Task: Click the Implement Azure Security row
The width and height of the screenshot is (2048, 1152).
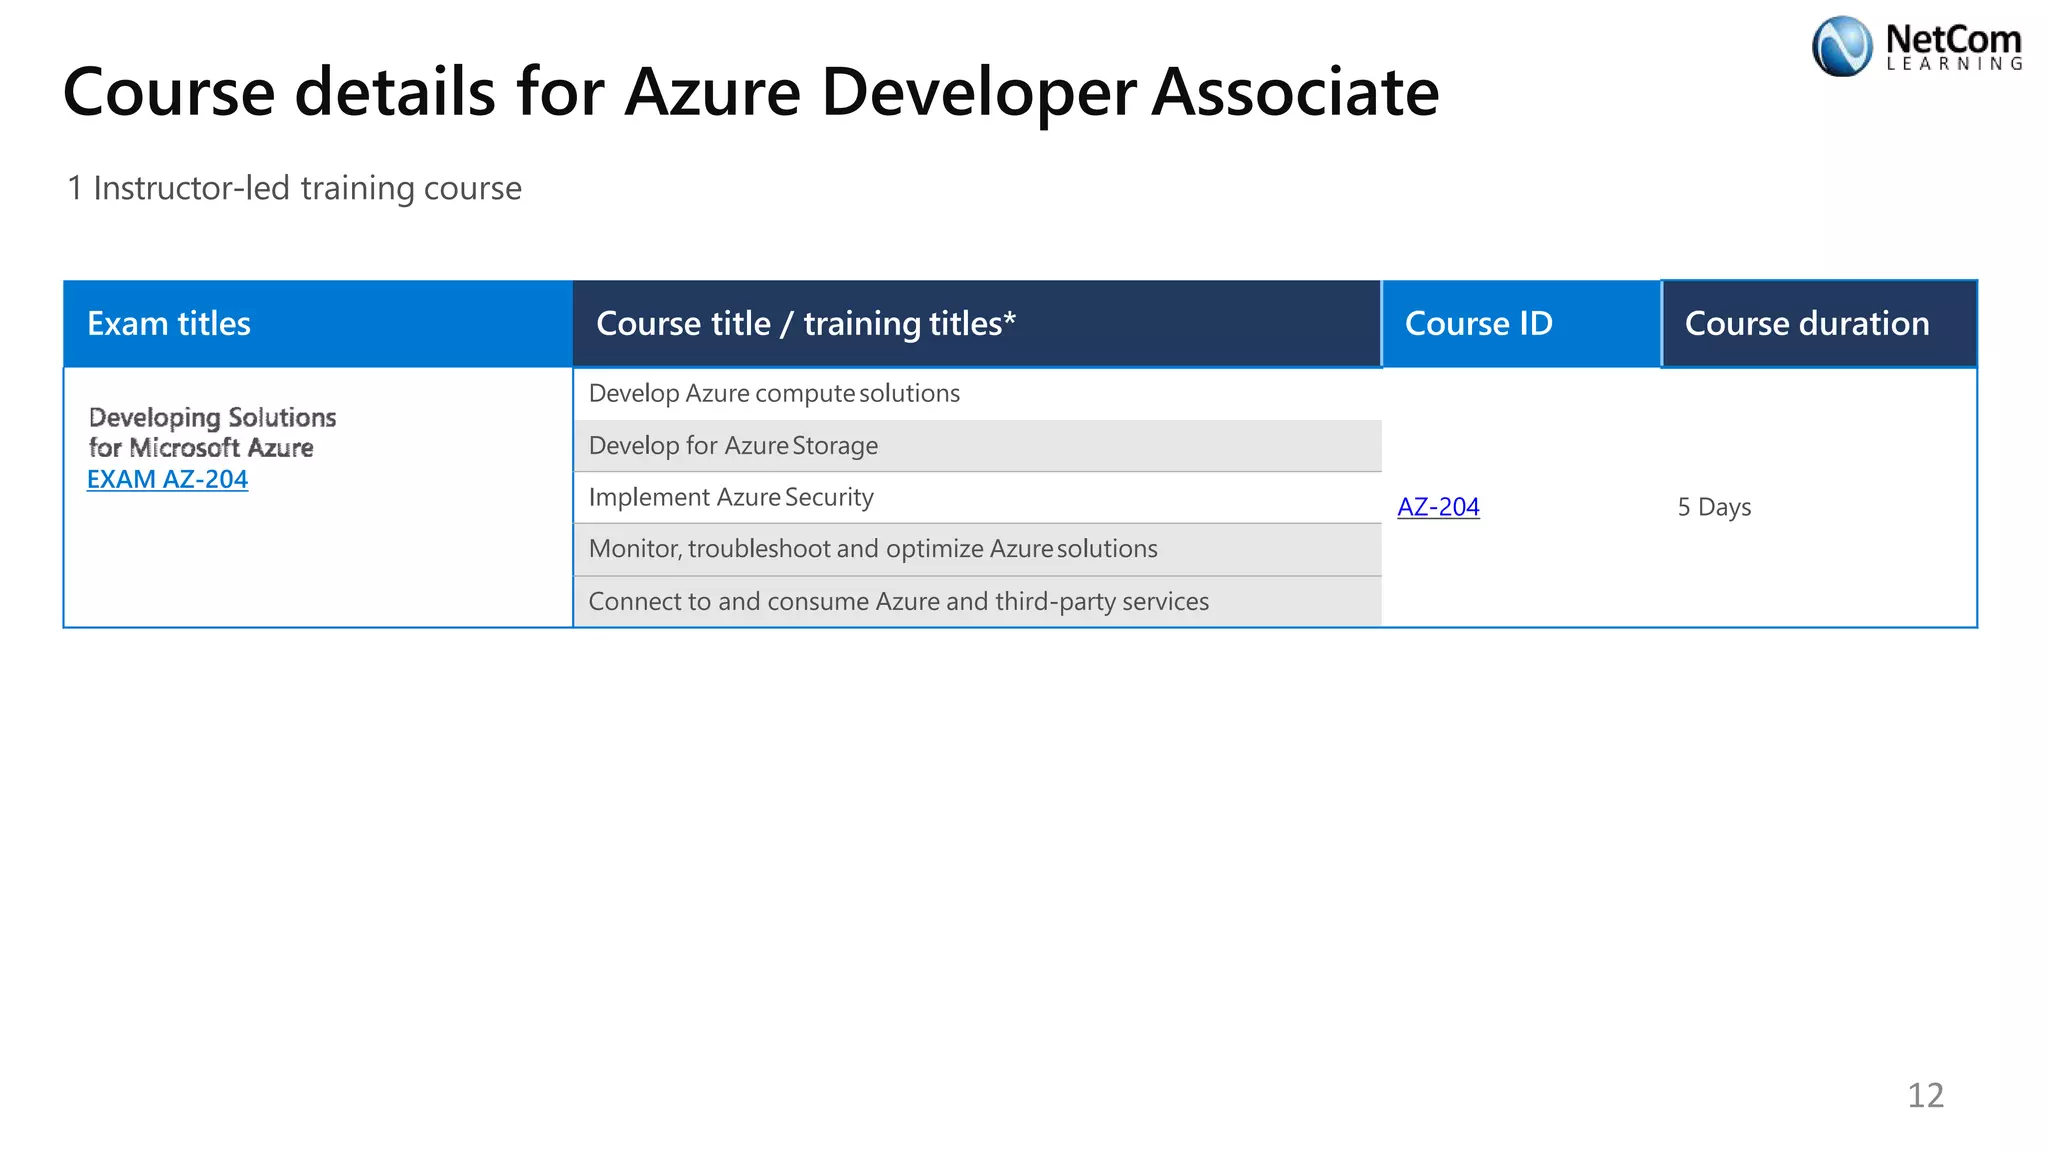Action: point(977,498)
